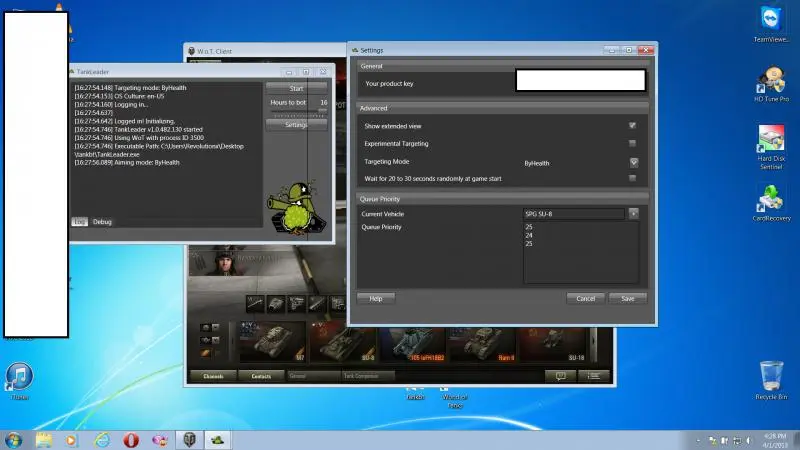The width and height of the screenshot is (800, 450).
Task: Switch to the Debug tab in TankLeader
Action: [102, 222]
